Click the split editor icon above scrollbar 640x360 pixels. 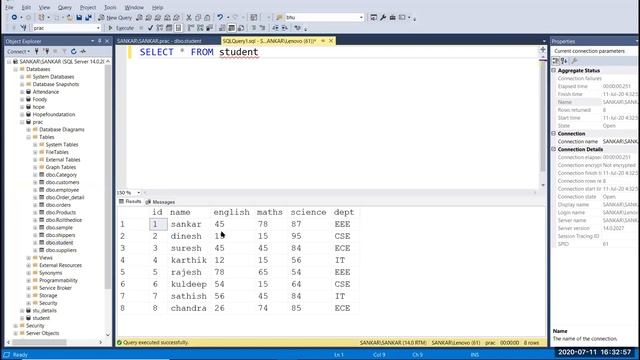(x=542, y=50)
